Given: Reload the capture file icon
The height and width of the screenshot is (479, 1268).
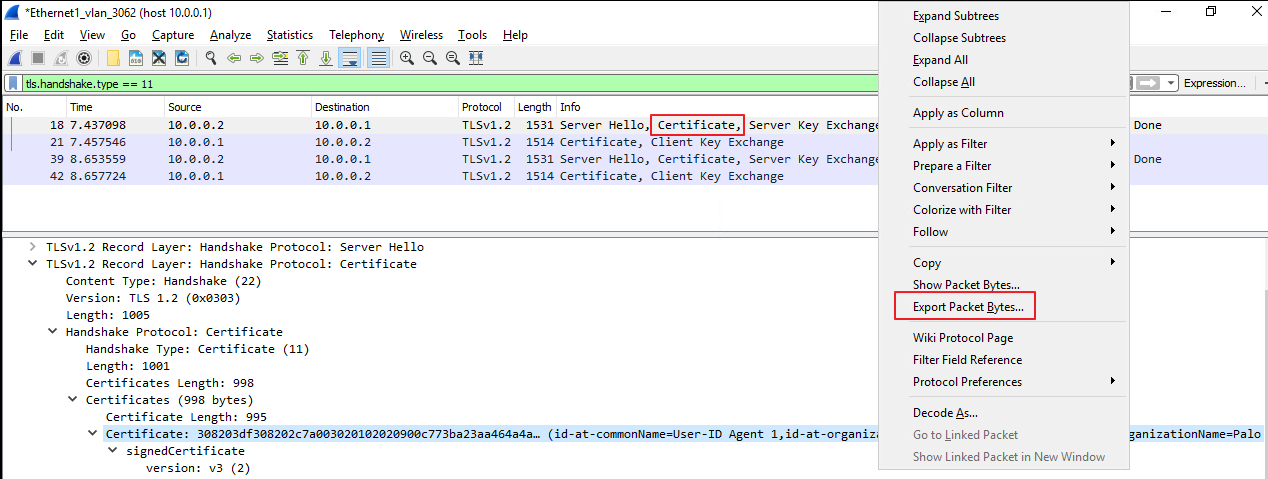Looking at the screenshot, I should click(x=180, y=58).
